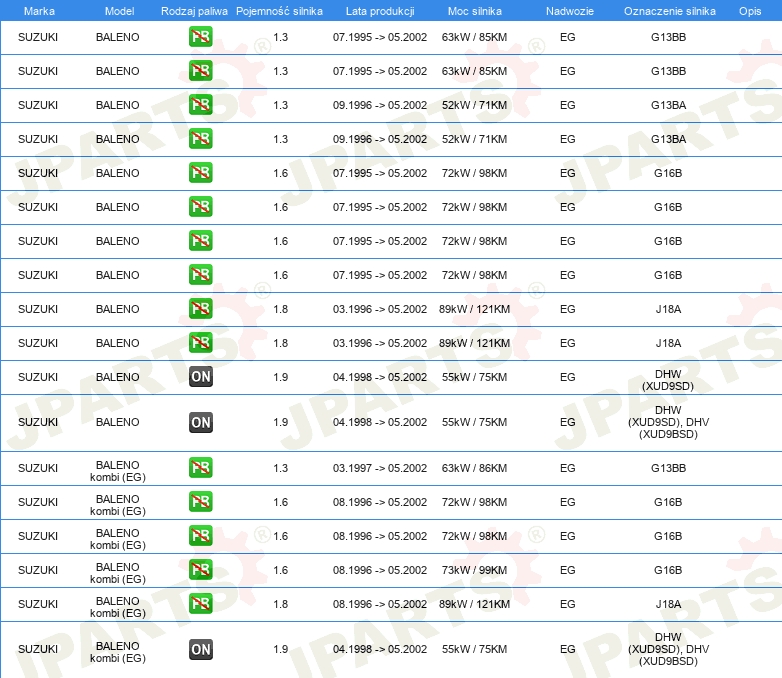Click petrol icon for BALENO kombi 63kW / 86KM
Image resolution: width=782 pixels, height=678 pixels.
[x=200, y=468]
